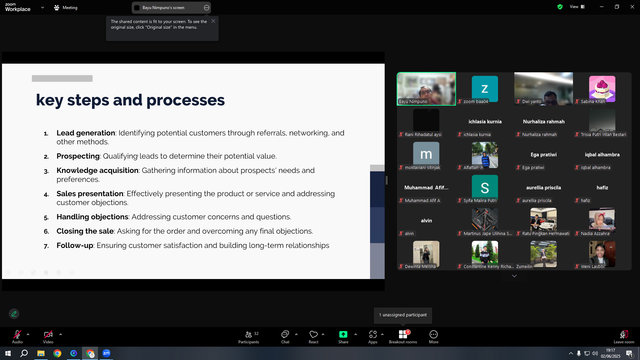Select Ega pratiwi participant tile

[544, 155]
